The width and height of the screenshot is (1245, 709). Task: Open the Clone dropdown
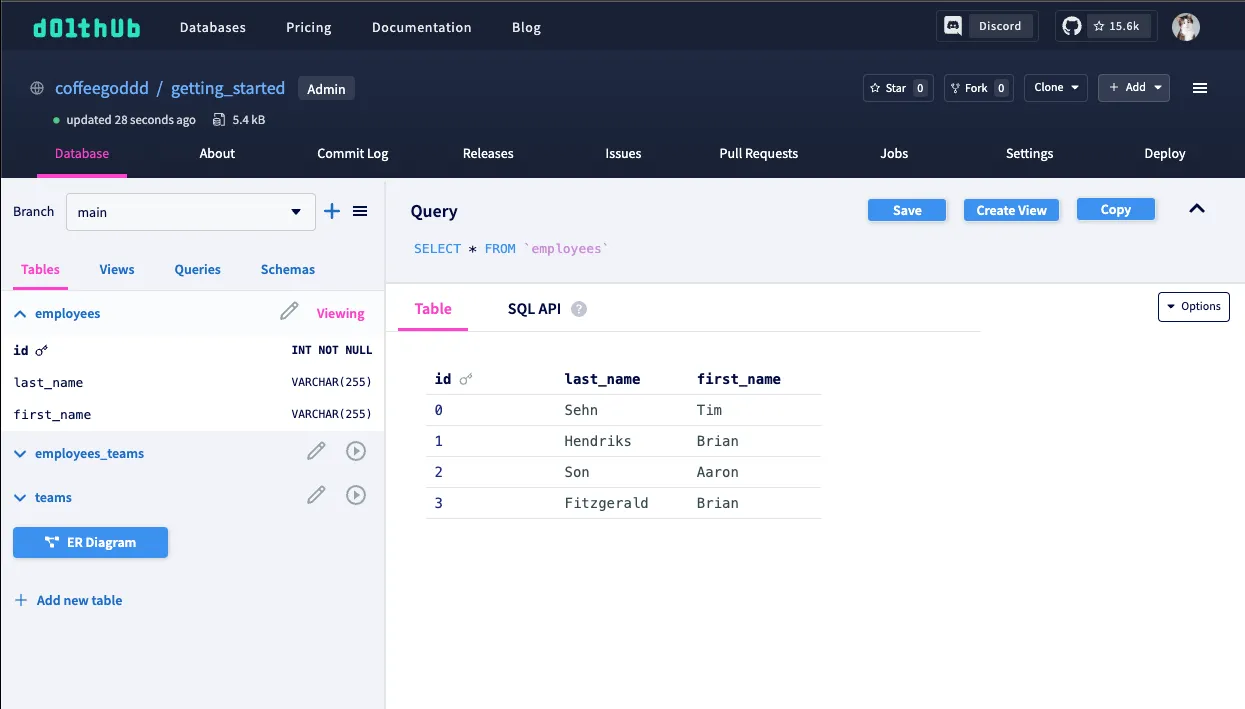point(1058,88)
